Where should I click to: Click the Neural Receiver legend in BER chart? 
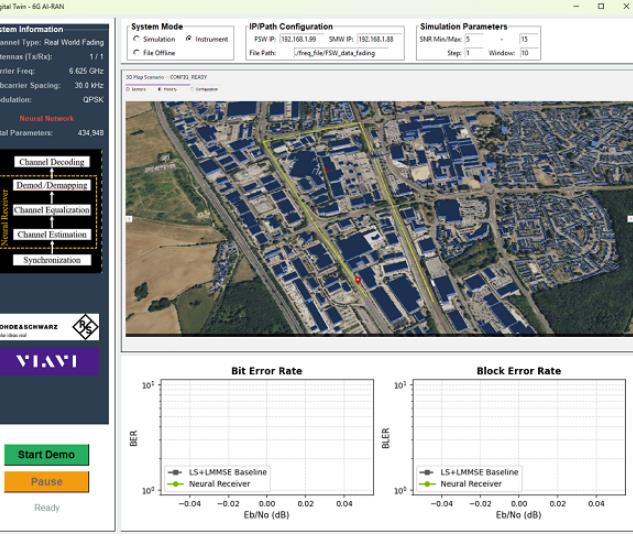(x=210, y=484)
